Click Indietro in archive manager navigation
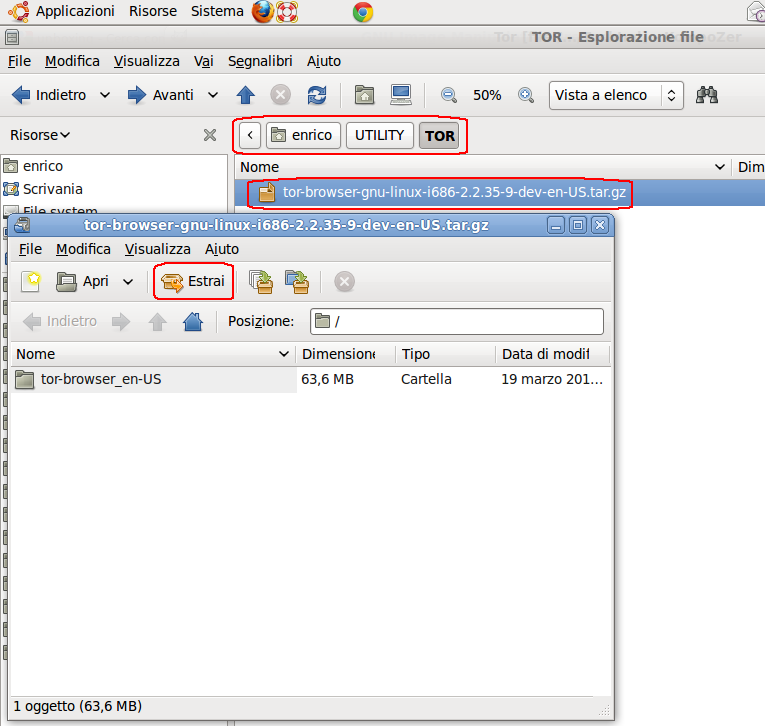The height and width of the screenshot is (726, 765). 60,321
